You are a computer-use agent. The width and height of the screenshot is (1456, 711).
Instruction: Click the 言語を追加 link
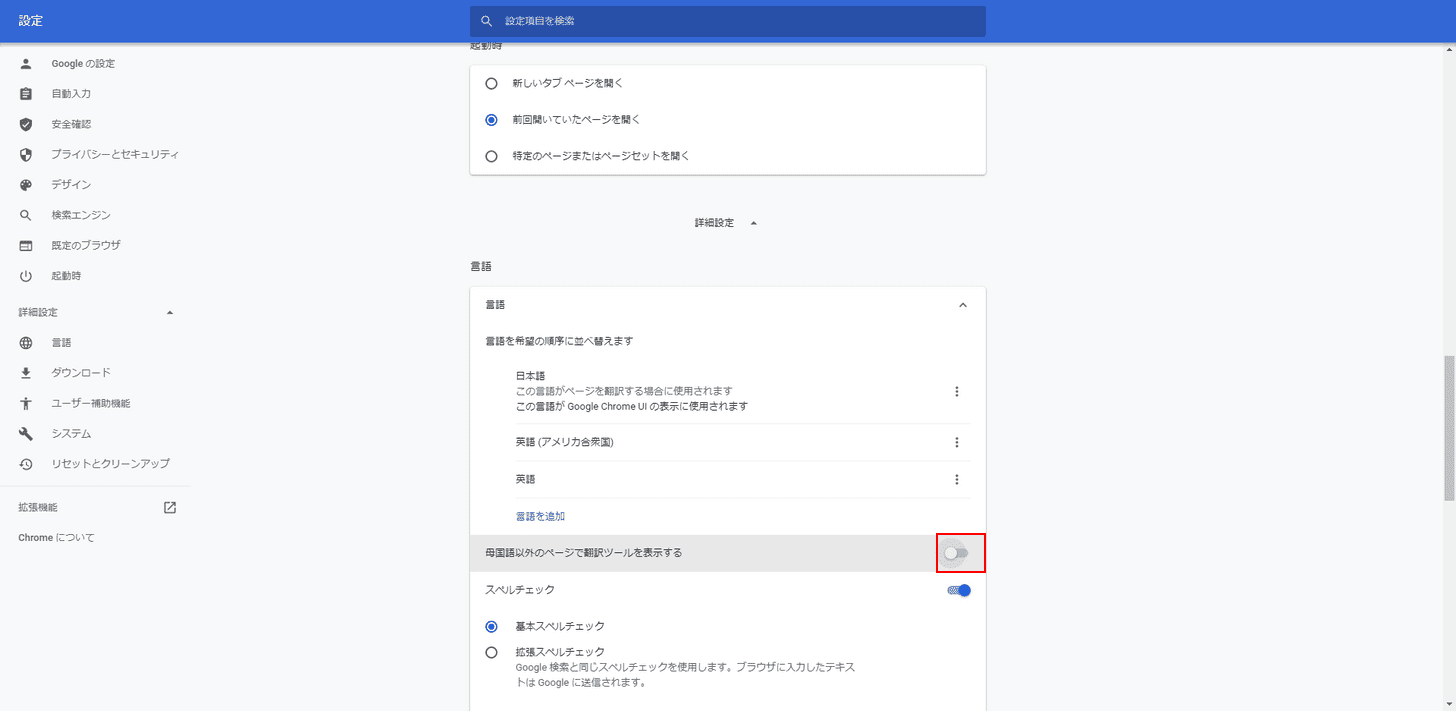pyautogui.click(x=540, y=517)
